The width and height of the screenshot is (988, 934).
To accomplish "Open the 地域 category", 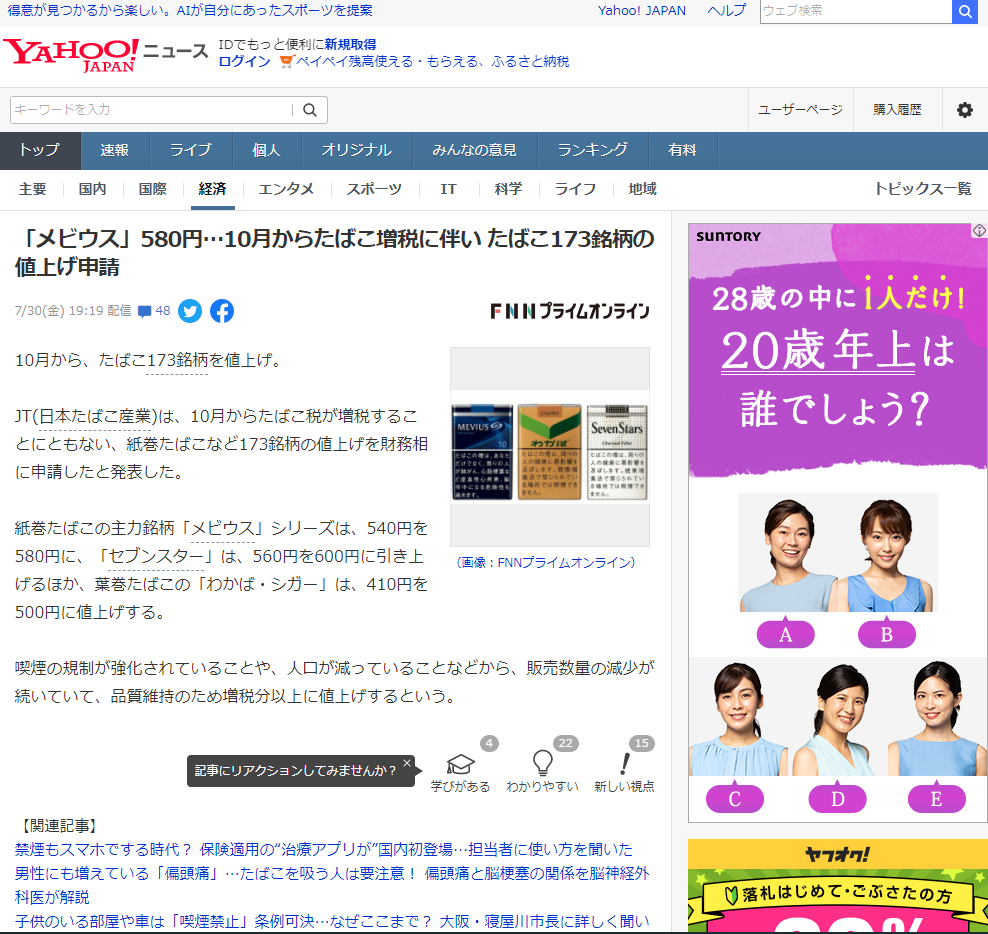I will click(x=642, y=189).
